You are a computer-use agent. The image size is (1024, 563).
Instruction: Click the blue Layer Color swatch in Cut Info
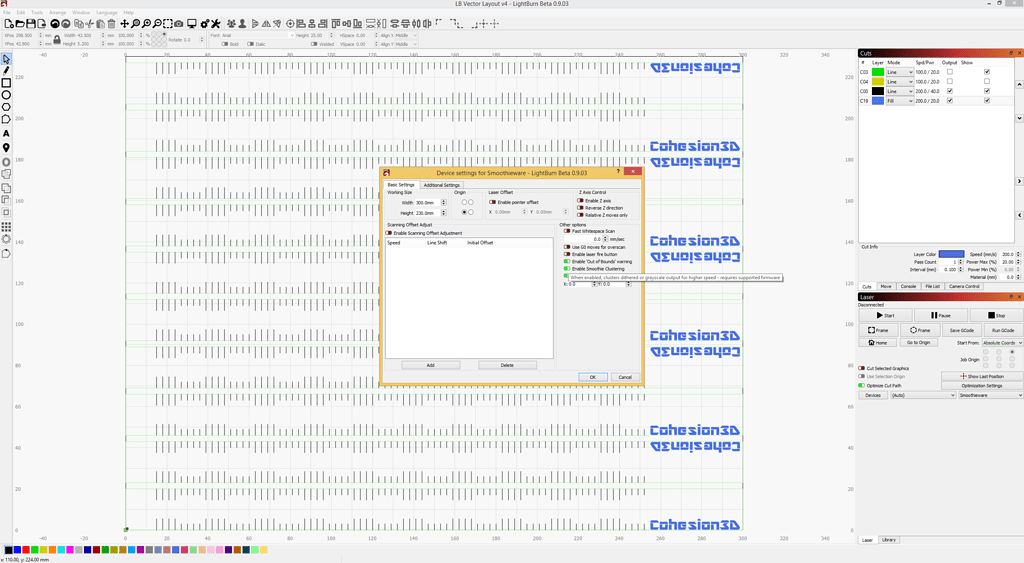click(x=952, y=254)
